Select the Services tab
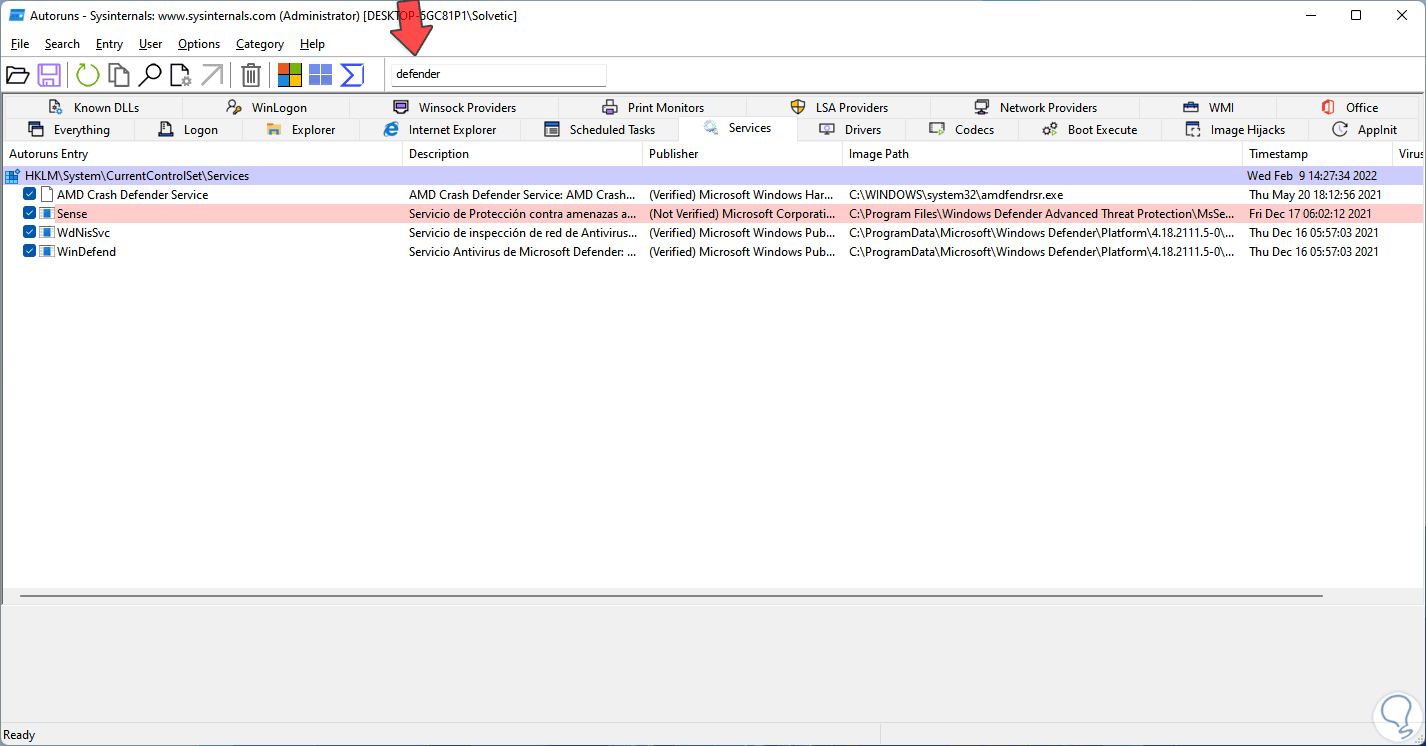 pyautogui.click(x=737, y=128)
